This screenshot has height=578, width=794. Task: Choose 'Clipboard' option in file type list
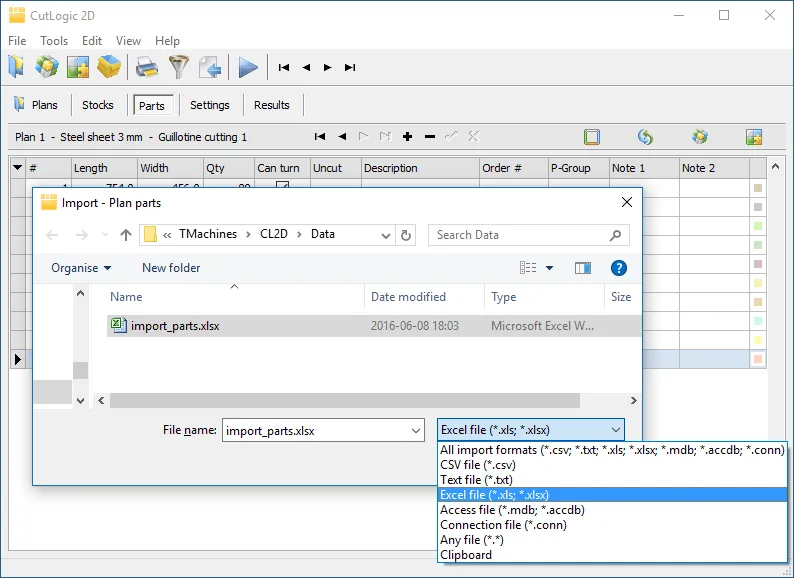pyautogui.click(x=466, y=555)
